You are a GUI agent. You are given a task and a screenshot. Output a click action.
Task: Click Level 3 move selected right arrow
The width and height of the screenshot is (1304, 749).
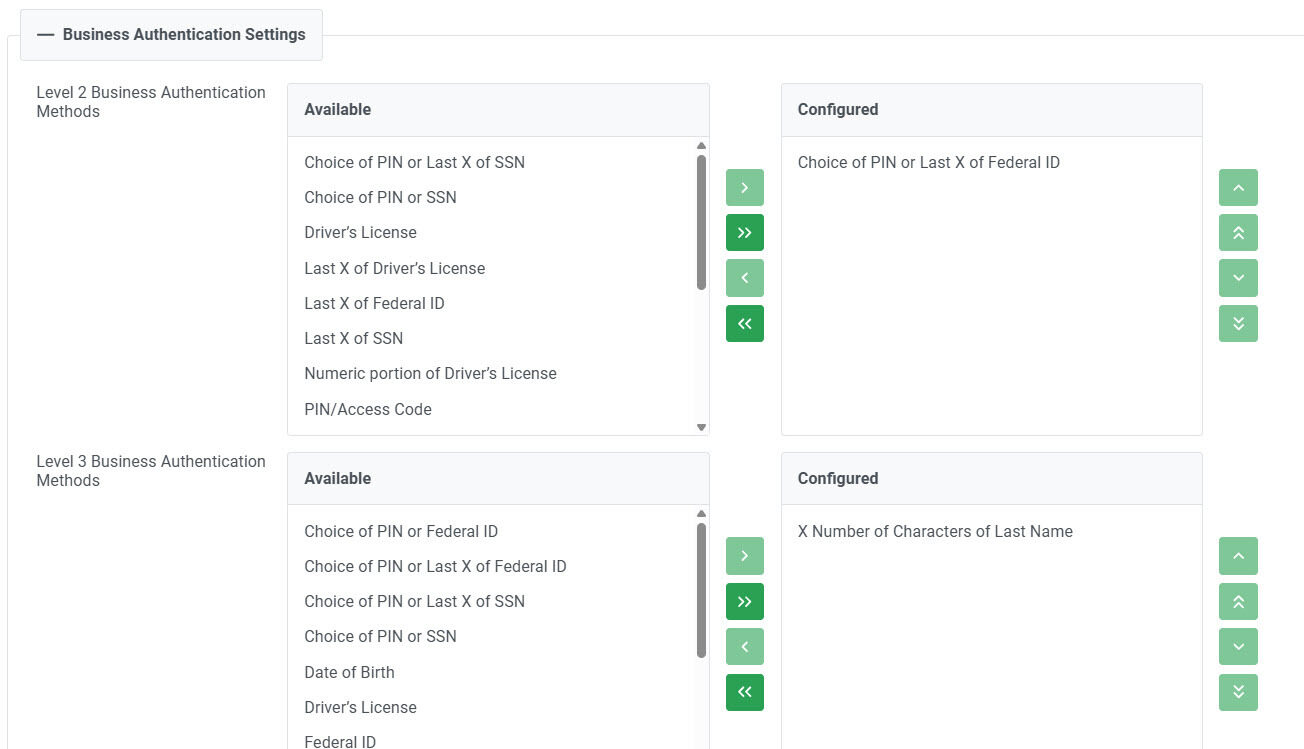point(745,556)
